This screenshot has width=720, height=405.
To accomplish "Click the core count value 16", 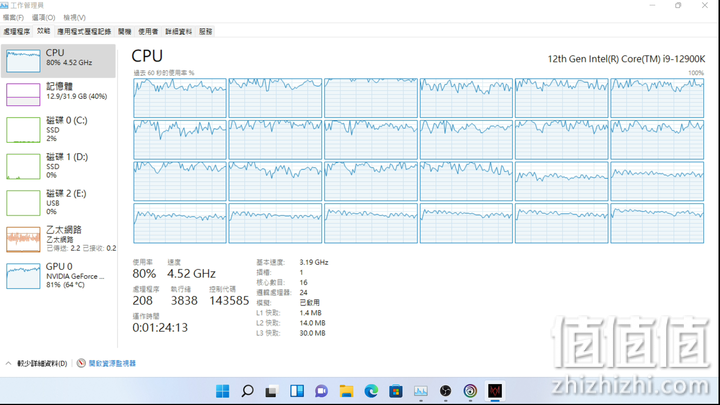I will coord(303,282).
